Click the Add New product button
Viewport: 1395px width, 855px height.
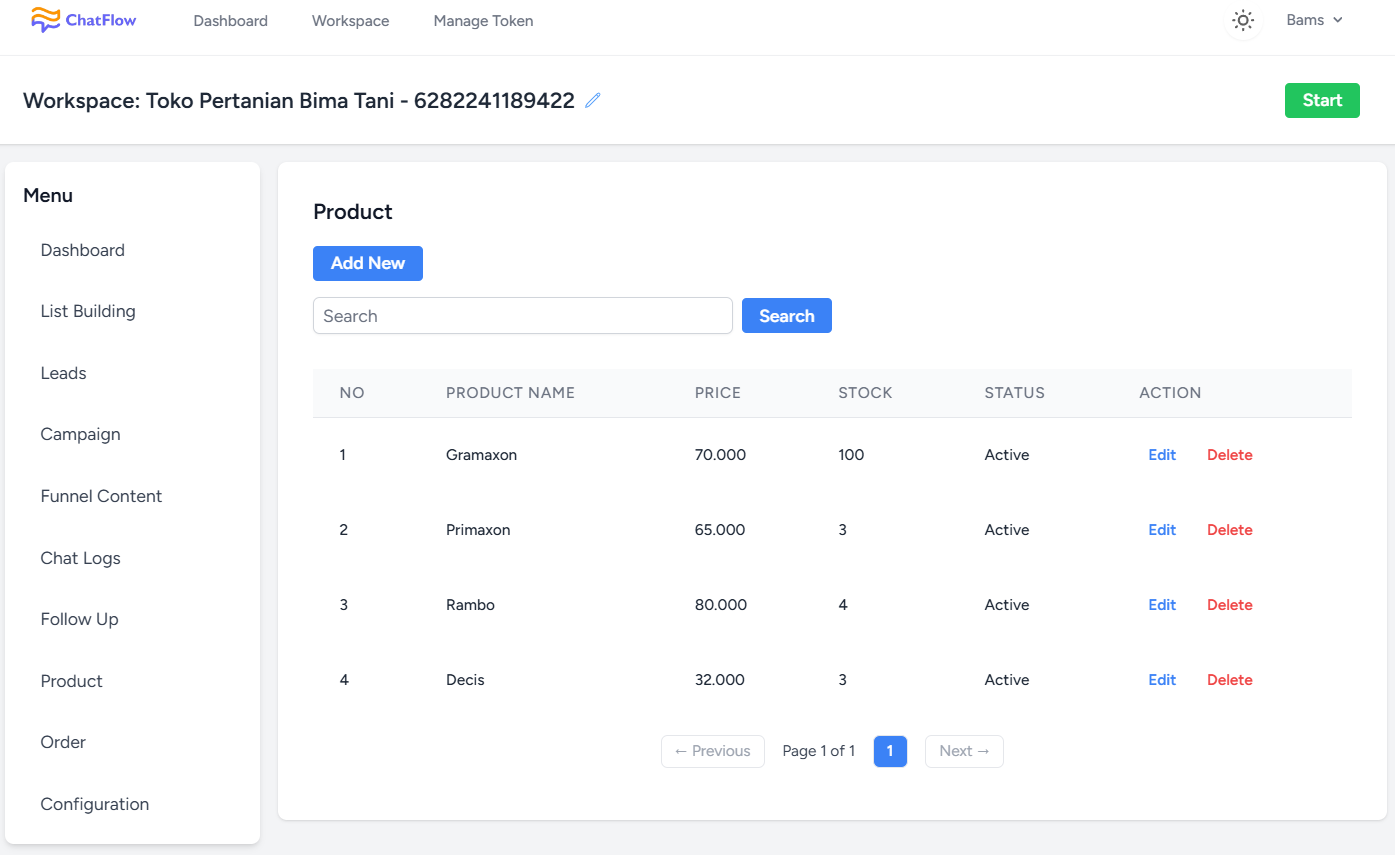click(x=368, y=263)
